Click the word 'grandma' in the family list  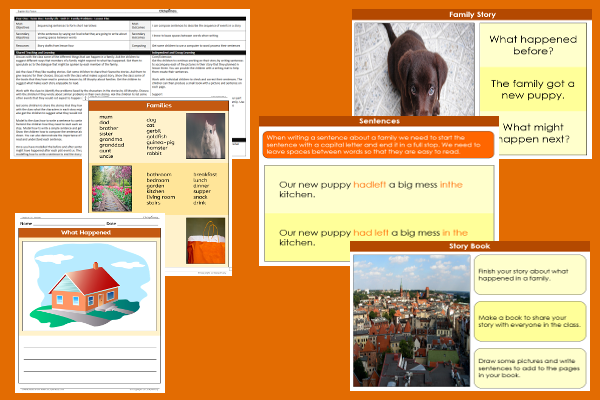[x=111, y=139]
